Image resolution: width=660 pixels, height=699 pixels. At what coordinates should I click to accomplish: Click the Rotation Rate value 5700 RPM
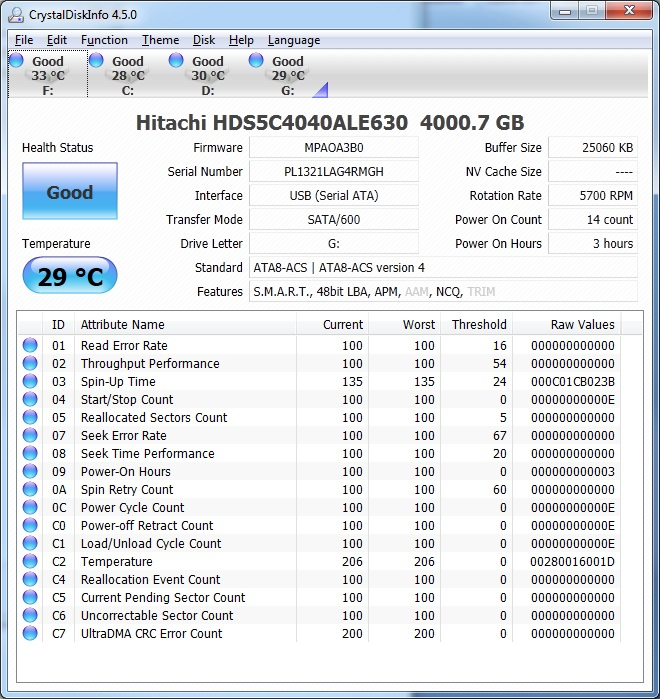(x=593, y=196)
